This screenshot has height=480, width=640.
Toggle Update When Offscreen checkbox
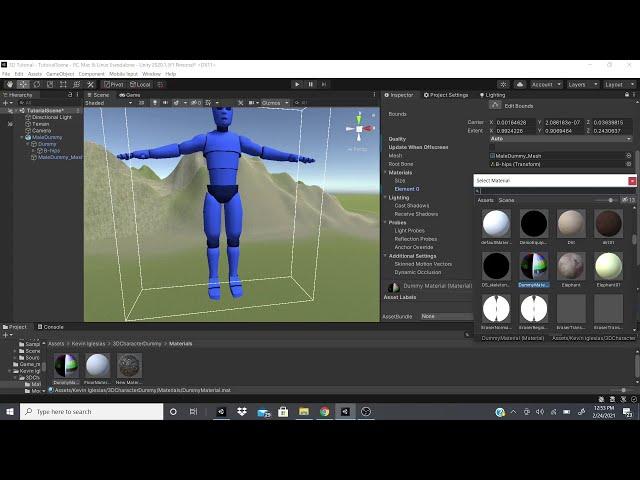point(492,147)
